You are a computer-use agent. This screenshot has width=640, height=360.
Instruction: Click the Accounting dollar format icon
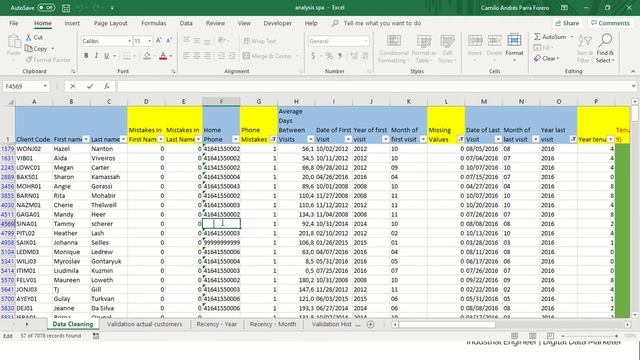(x=313, y=56)
